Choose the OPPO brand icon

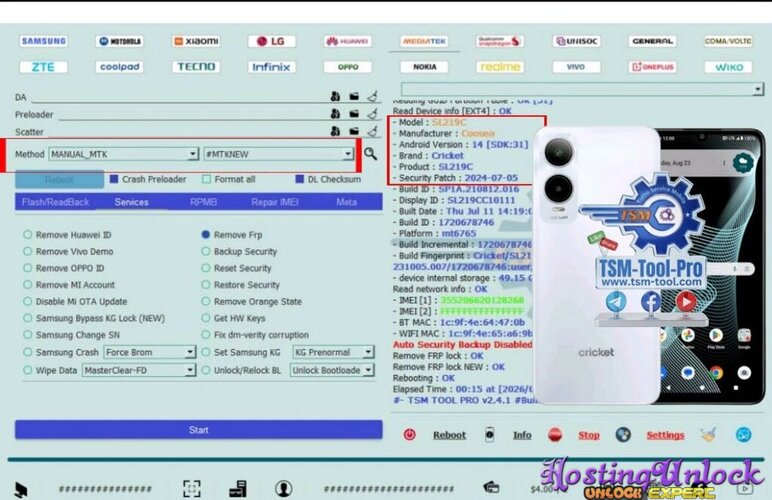click(348, 66)
